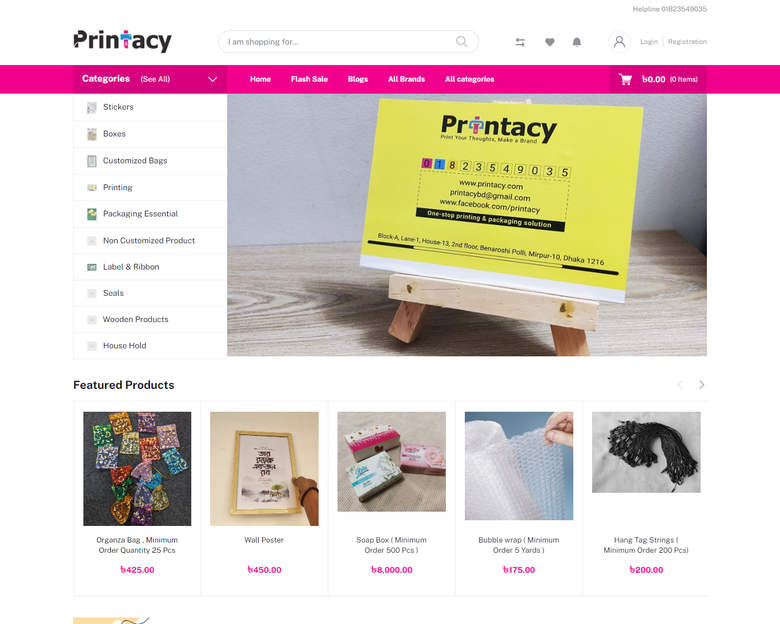Screen dimensions: 780x624
Task: Show previous featured products with left arrow
Action: coord(680,385)
